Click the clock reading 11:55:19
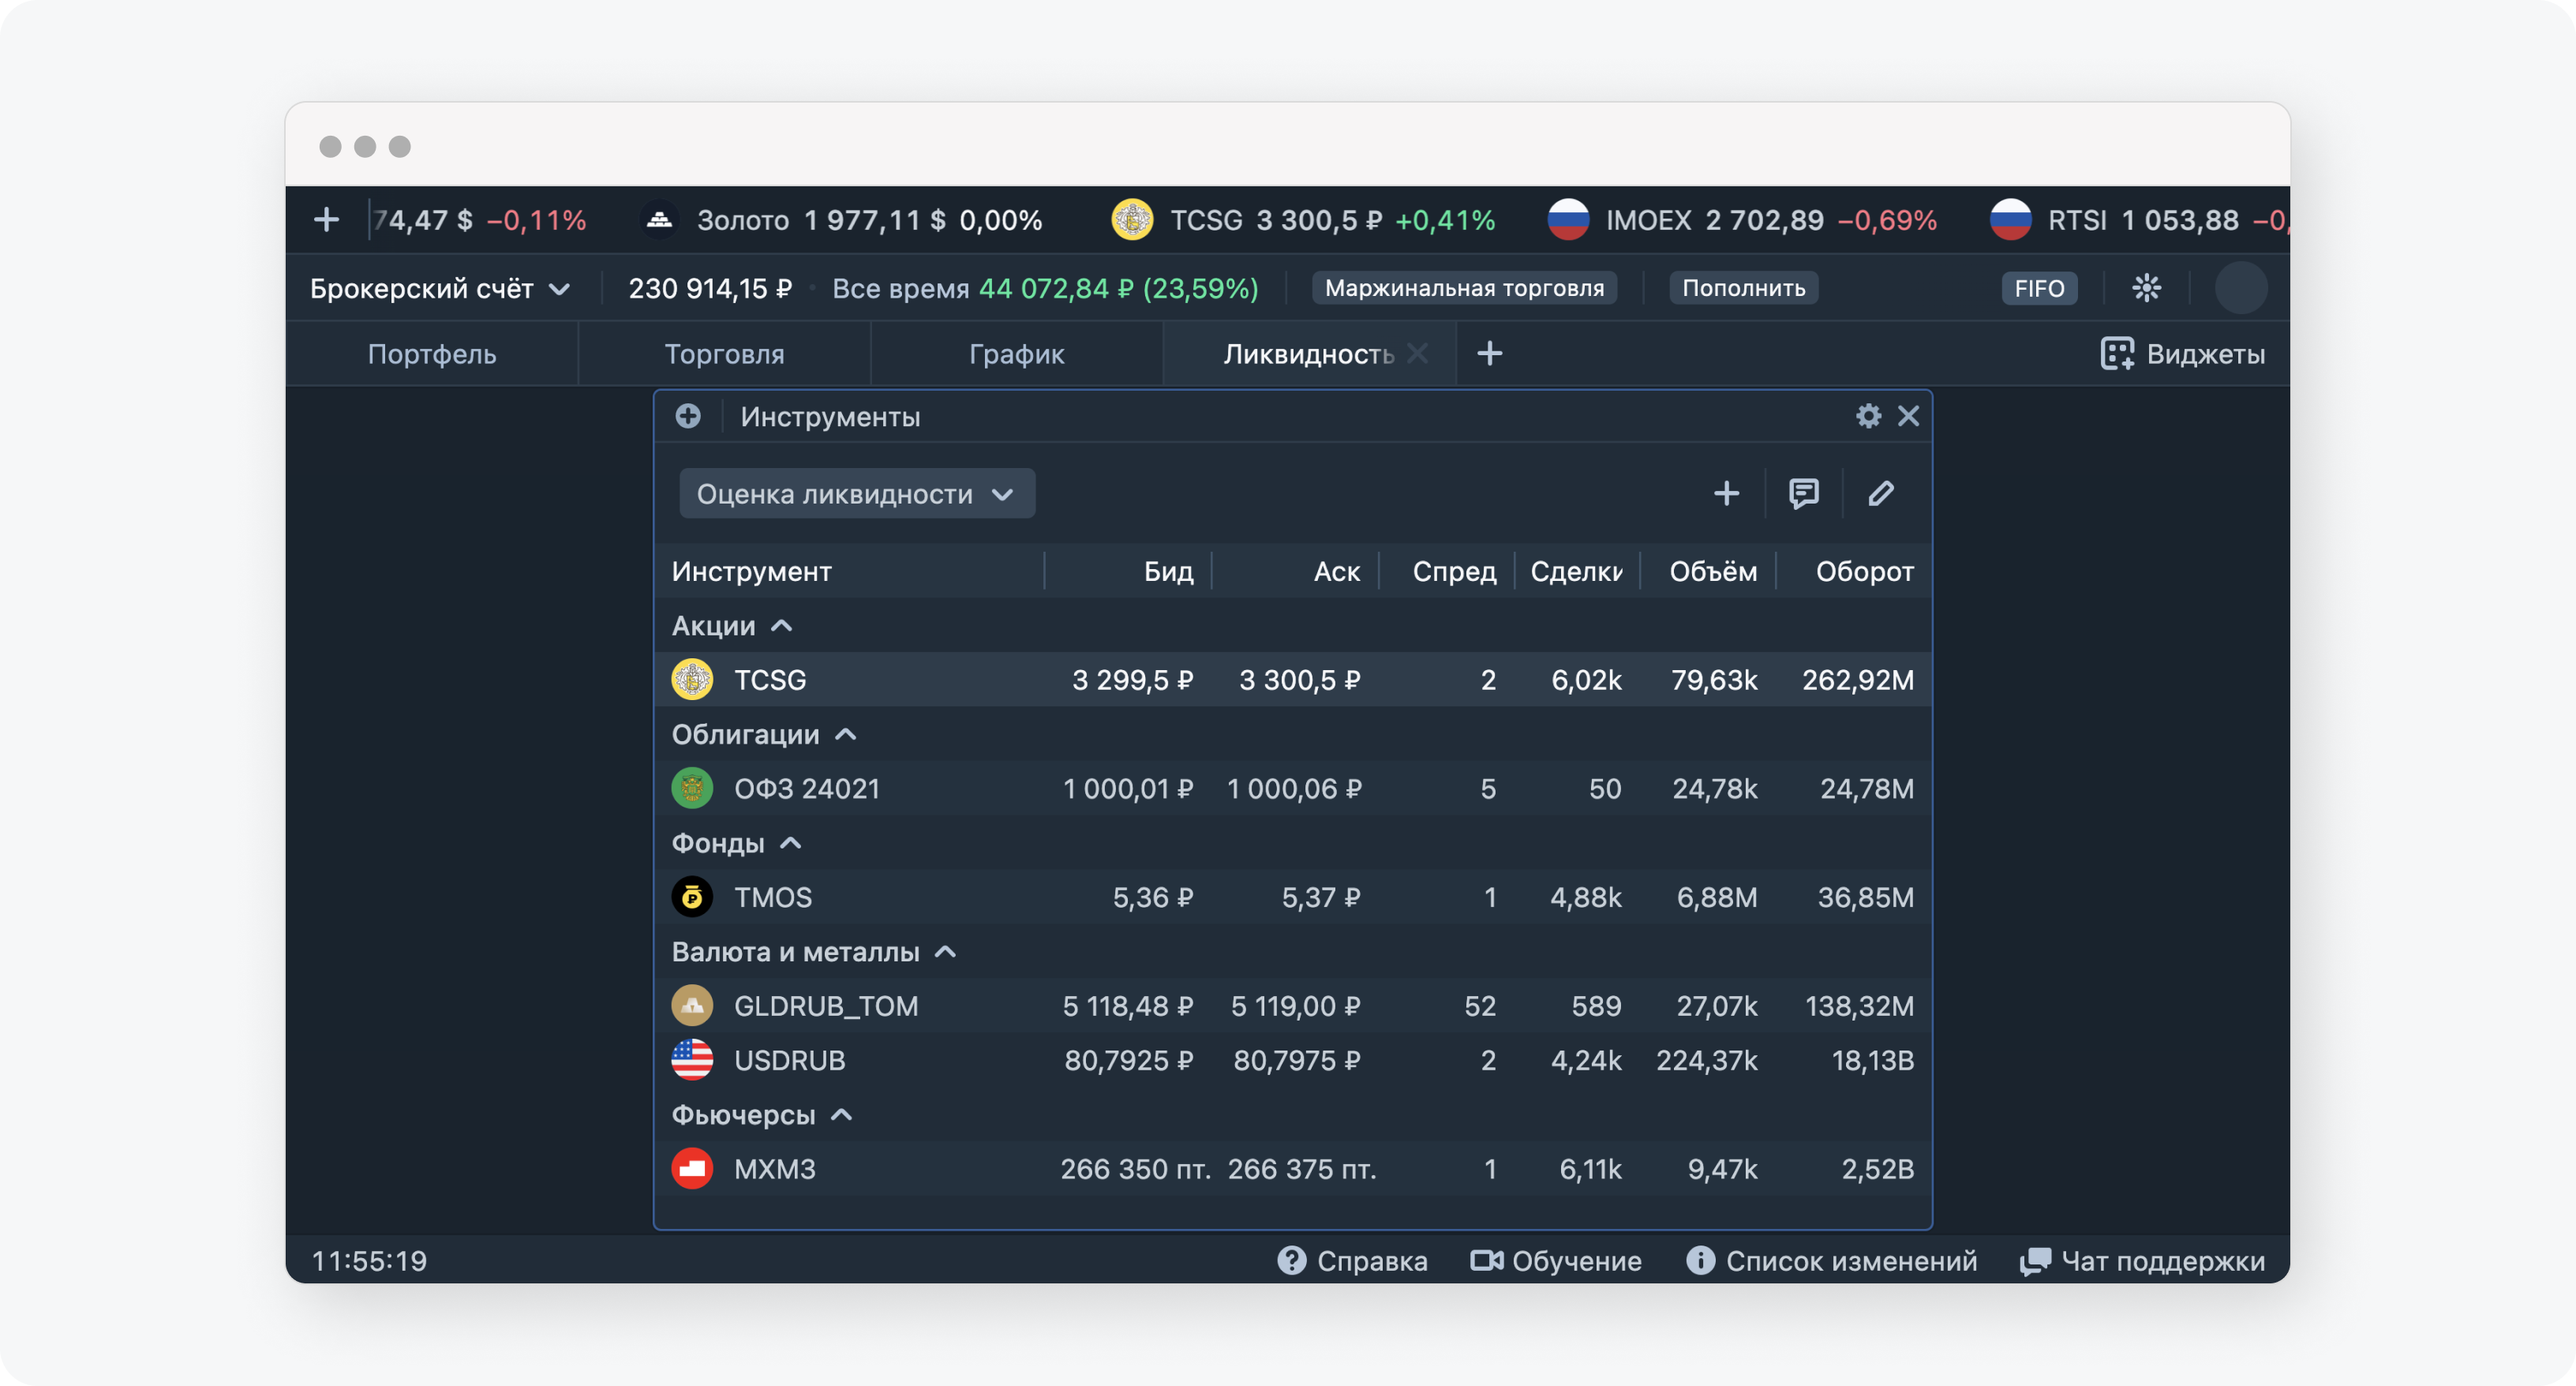This screenshot has height=1386, width=2576. click(369, 1261)
